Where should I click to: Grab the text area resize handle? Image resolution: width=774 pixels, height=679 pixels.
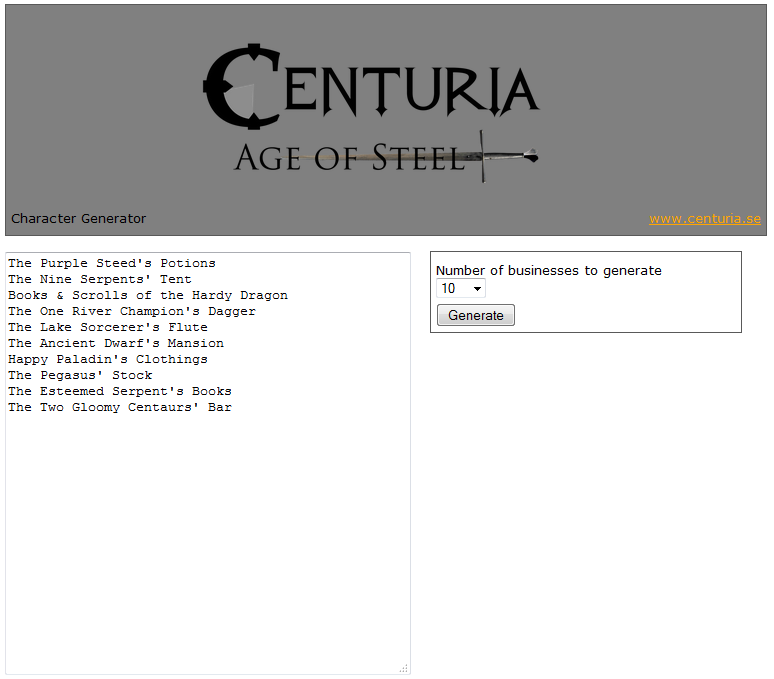[x=404, y=669]
